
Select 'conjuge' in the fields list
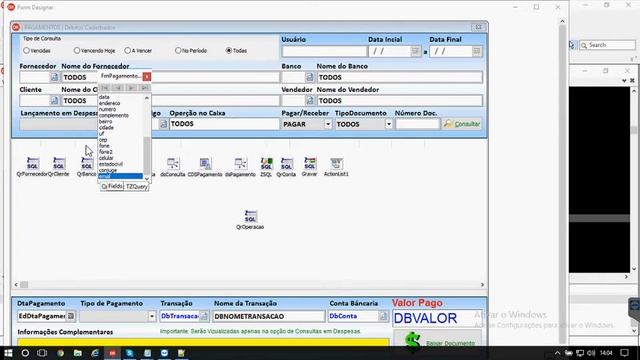[108, 170]
